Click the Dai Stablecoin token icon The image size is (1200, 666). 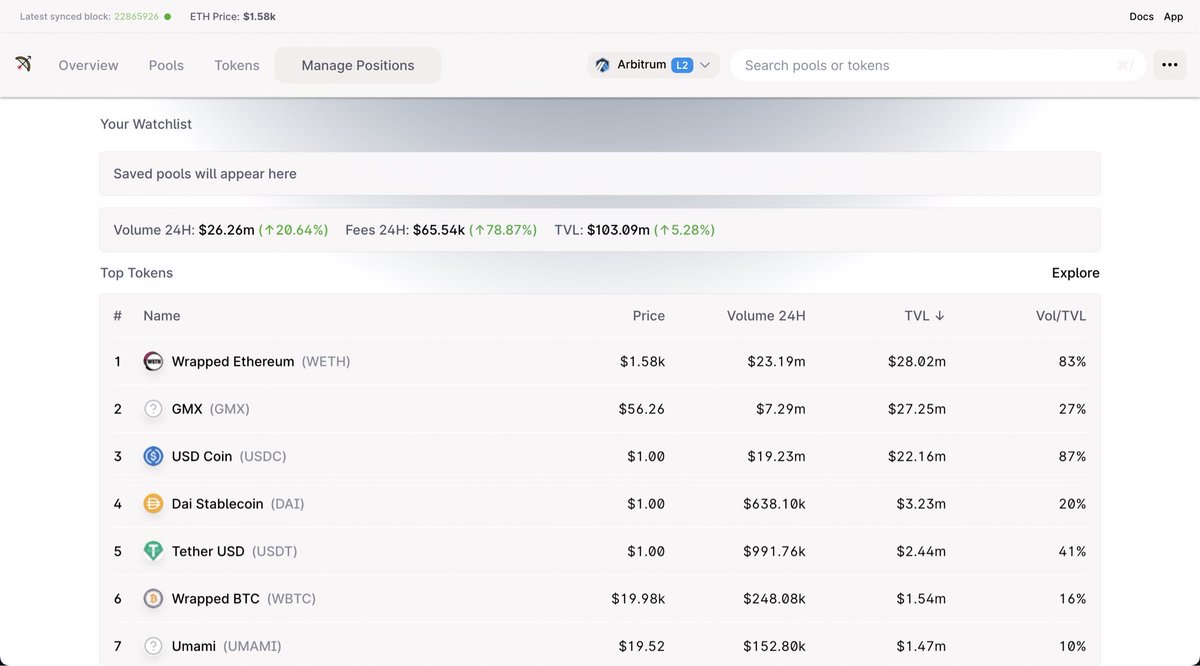click(153, 504)
